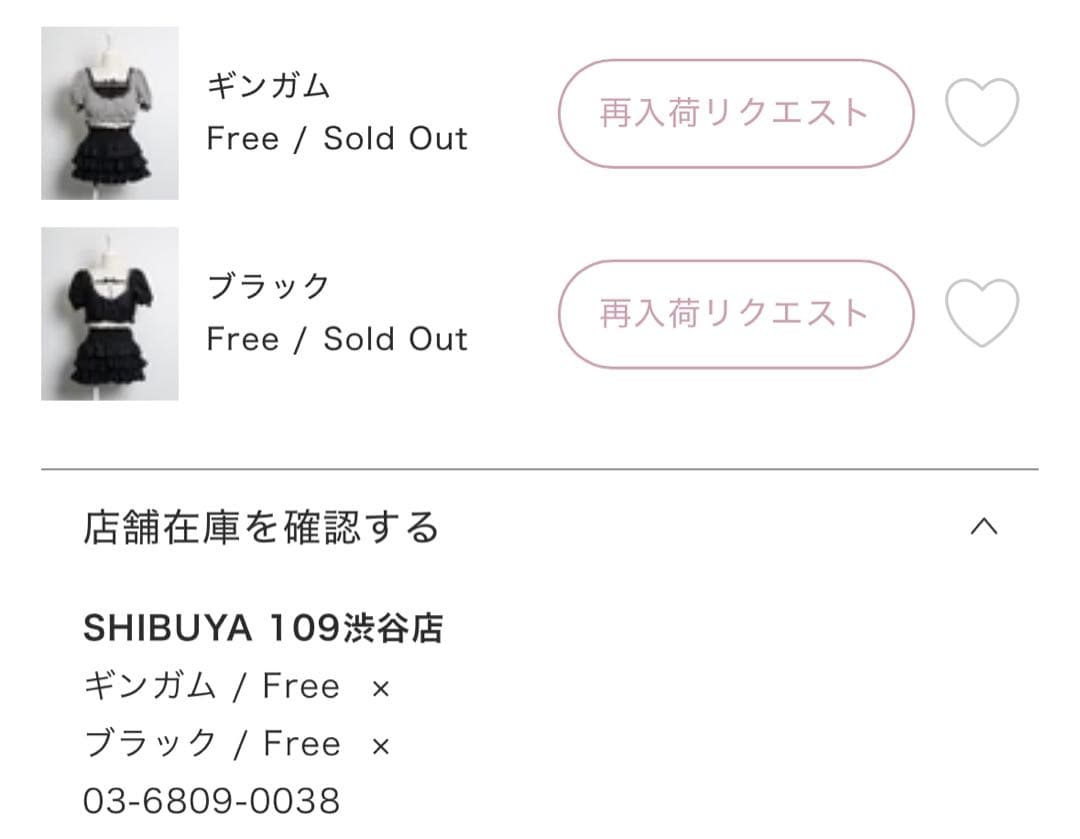Click 再入荷リクエスト for the ギンガム variant
This screenshot has width=1080, height=839.
point(735,113)
